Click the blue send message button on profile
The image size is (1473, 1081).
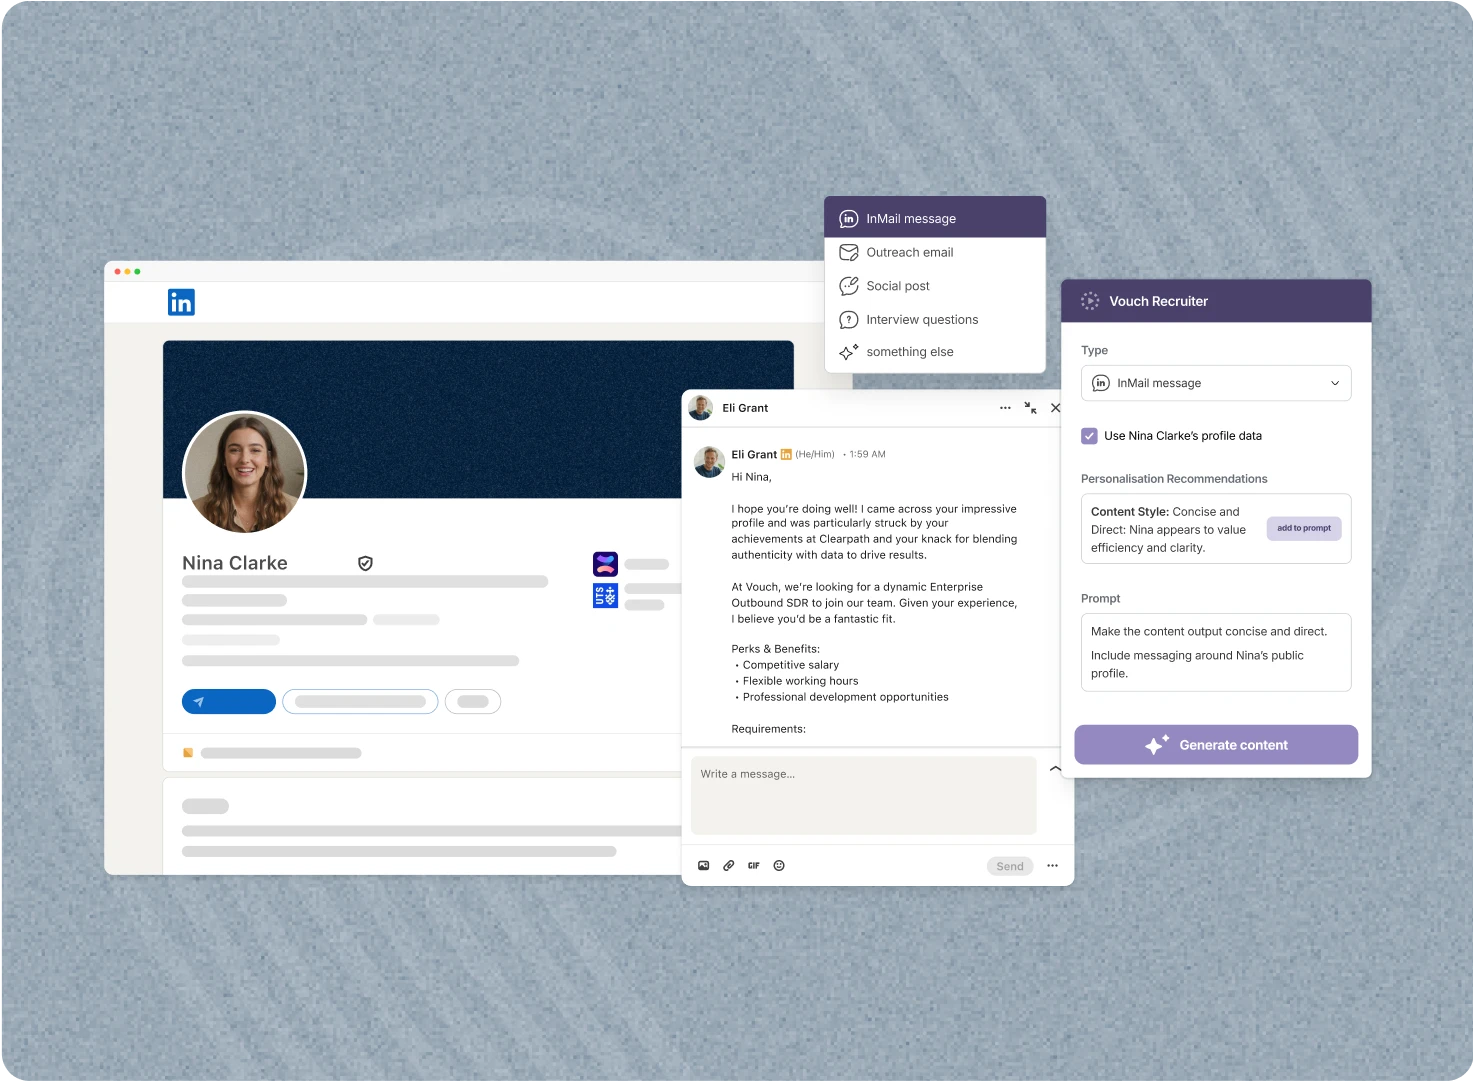coord(228,701)
